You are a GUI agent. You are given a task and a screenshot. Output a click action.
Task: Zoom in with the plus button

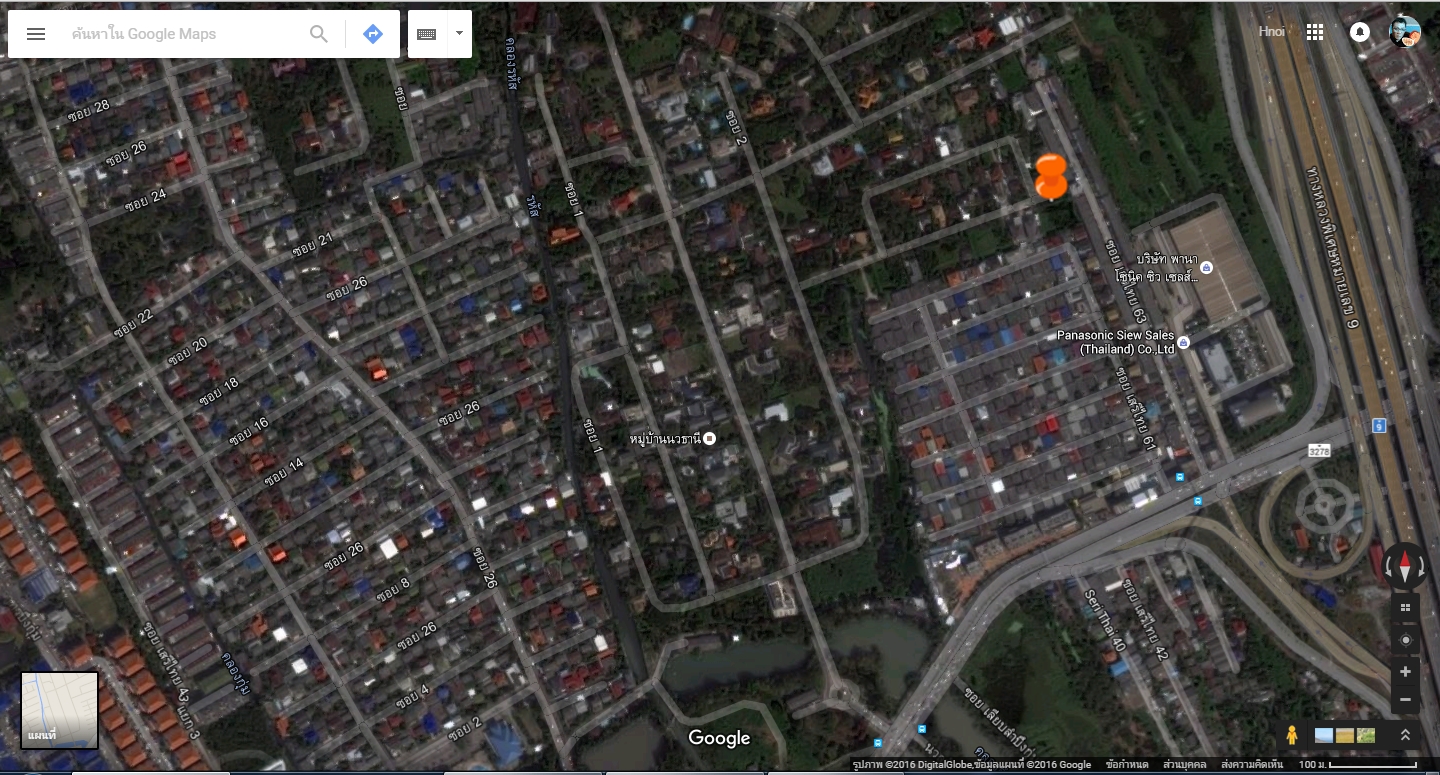click(1406, 672)
